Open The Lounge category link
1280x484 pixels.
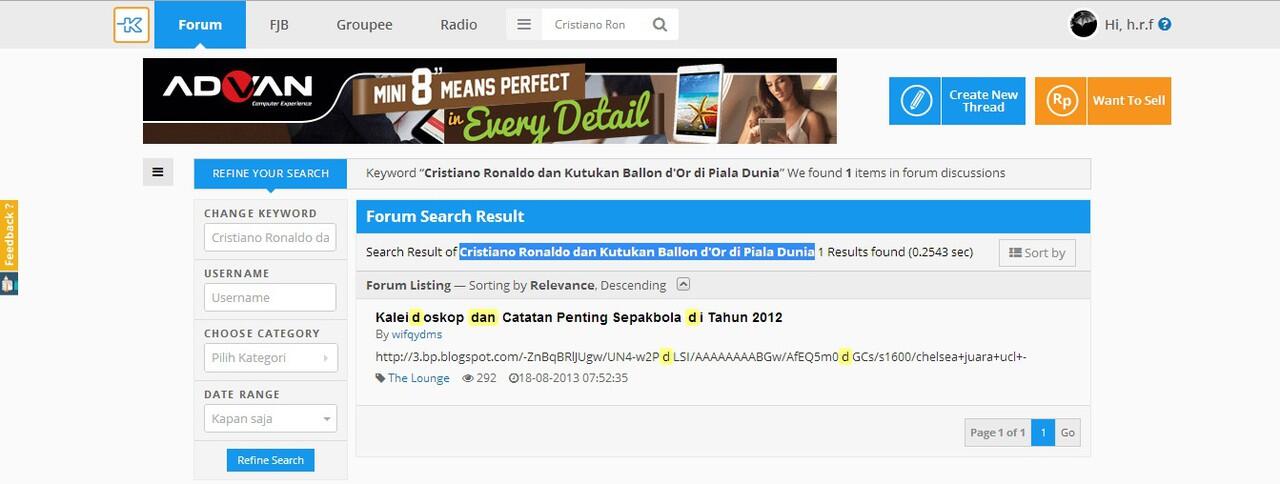tap(418, 378)
